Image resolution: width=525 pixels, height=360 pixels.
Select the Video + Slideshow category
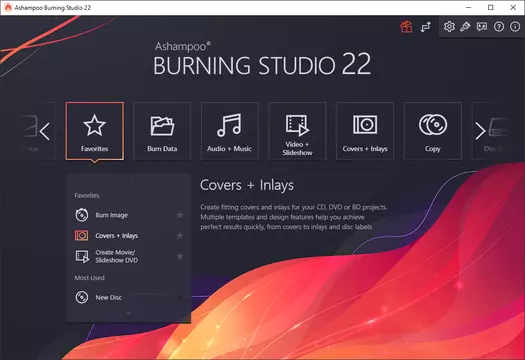pos(297,131)
